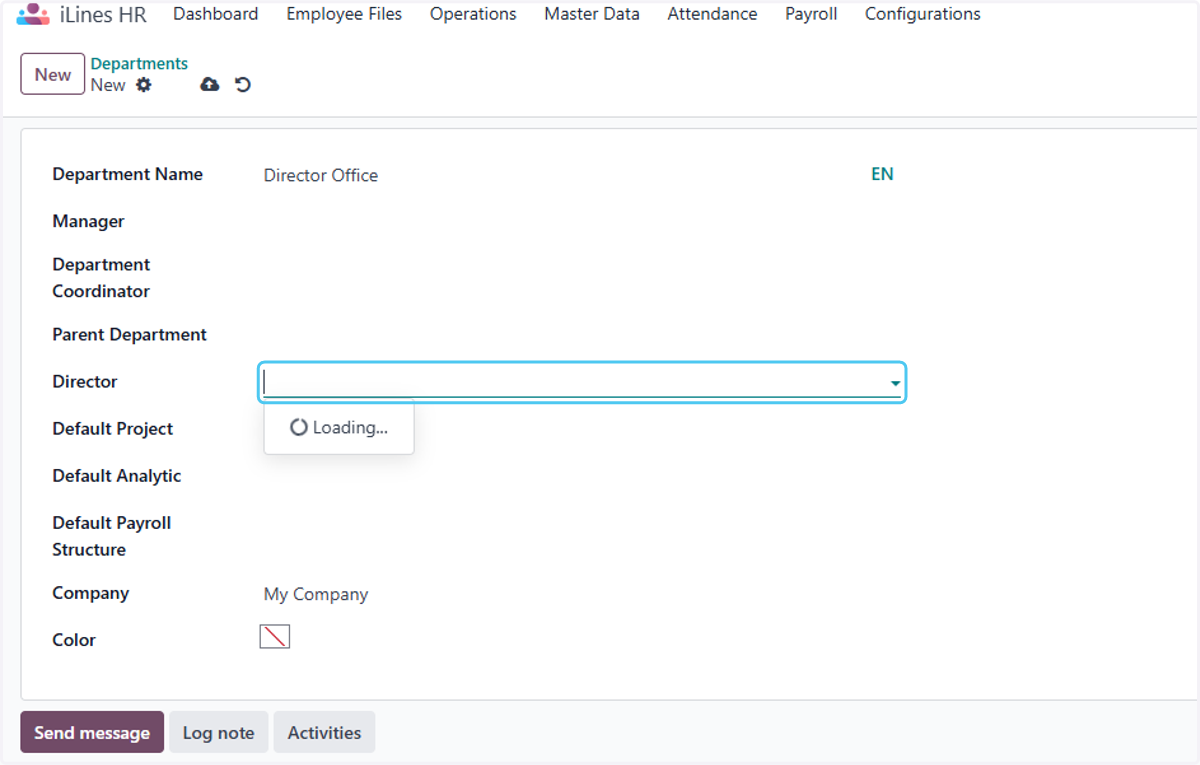
Task: Open the Activities tab
Action: pos(324,732)
